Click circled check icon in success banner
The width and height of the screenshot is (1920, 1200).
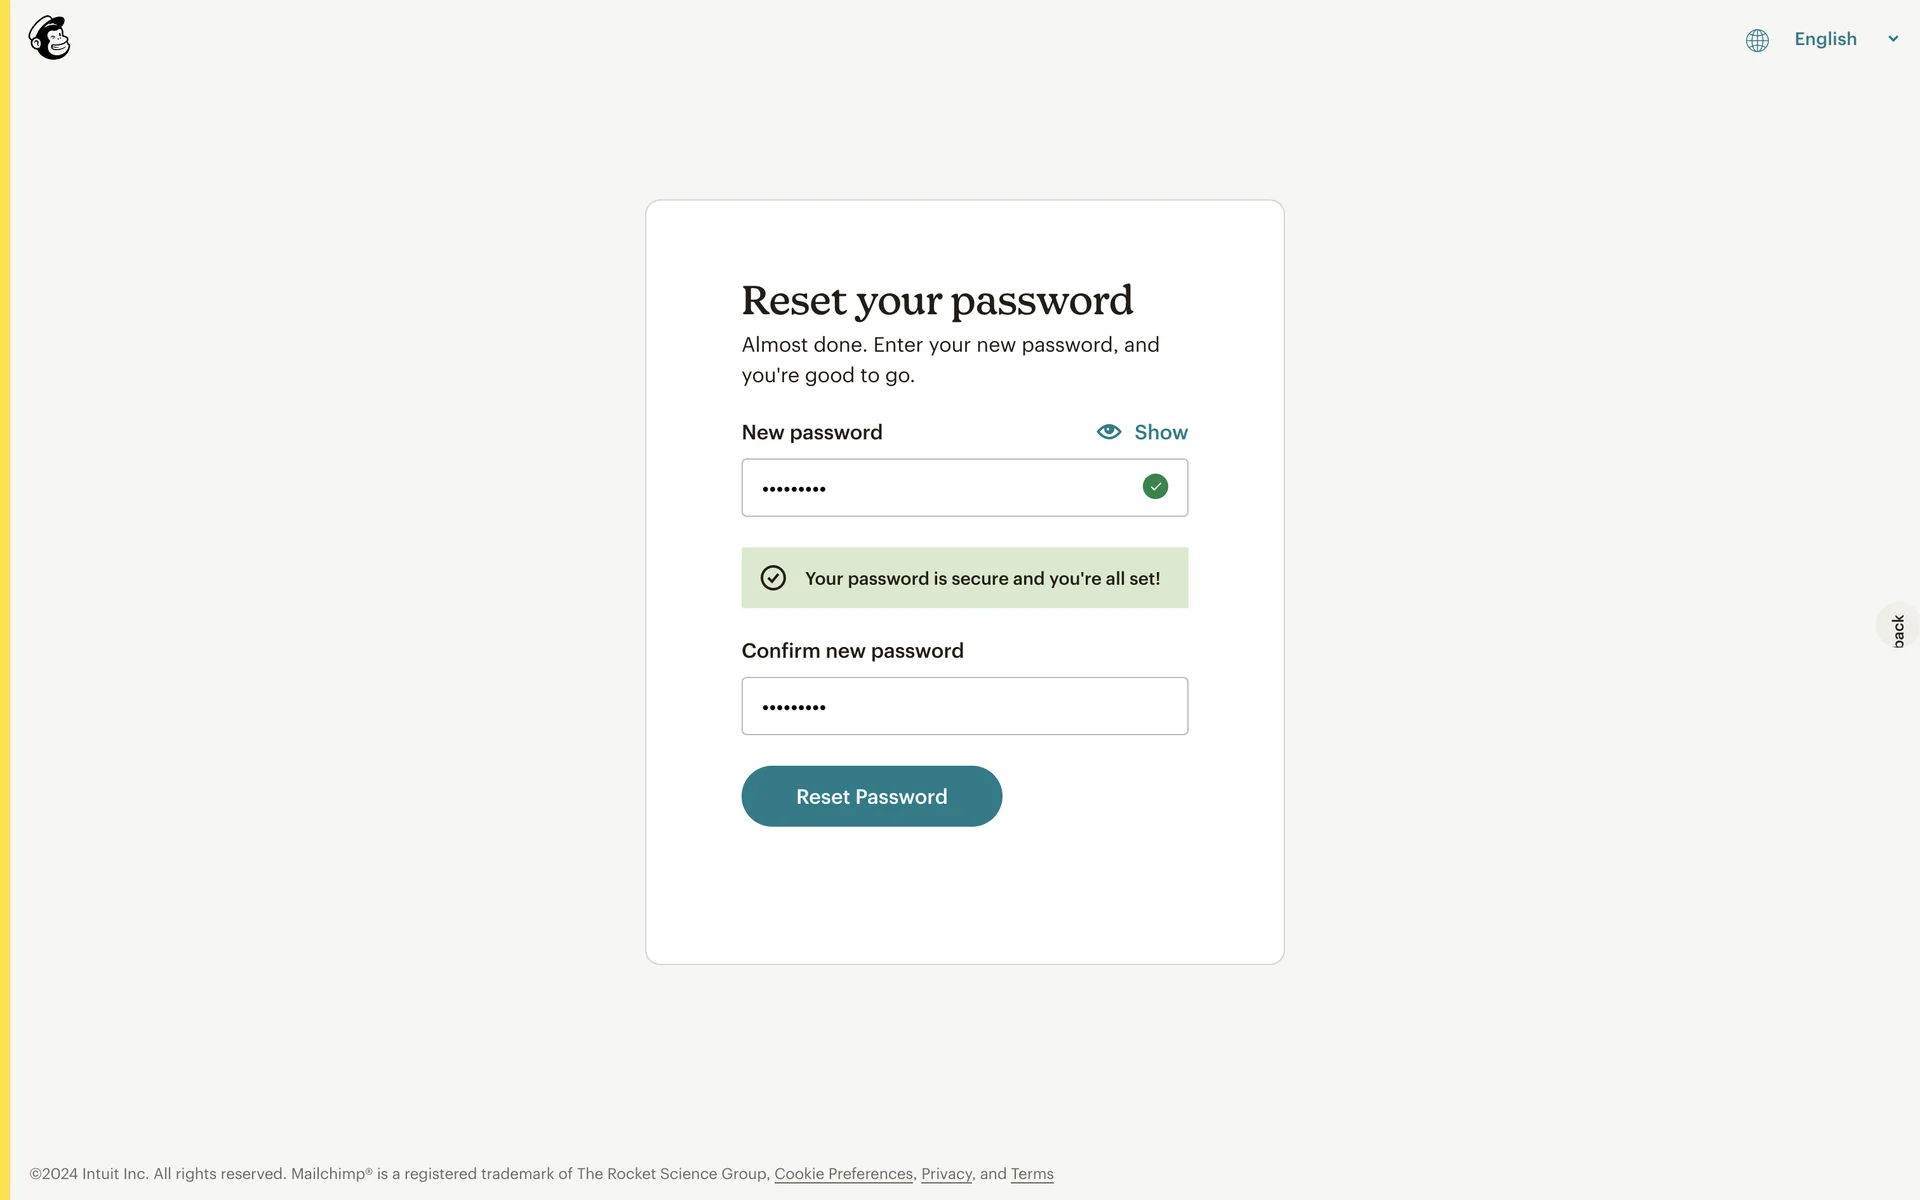[773, 578]
